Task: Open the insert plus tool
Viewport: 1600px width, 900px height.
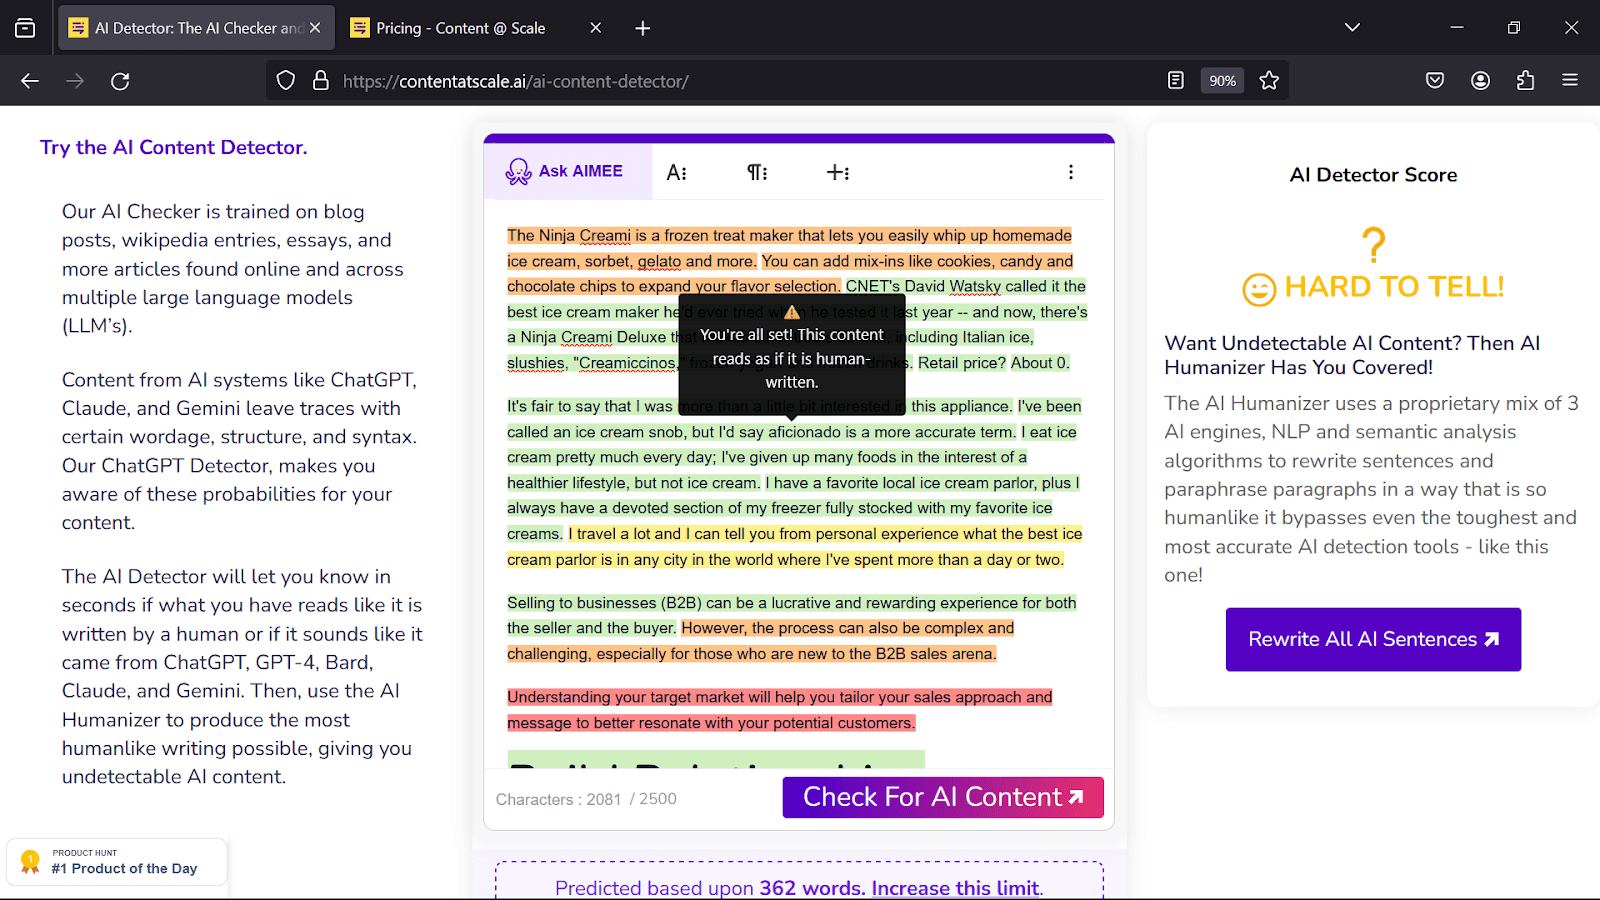Action: 838,173
